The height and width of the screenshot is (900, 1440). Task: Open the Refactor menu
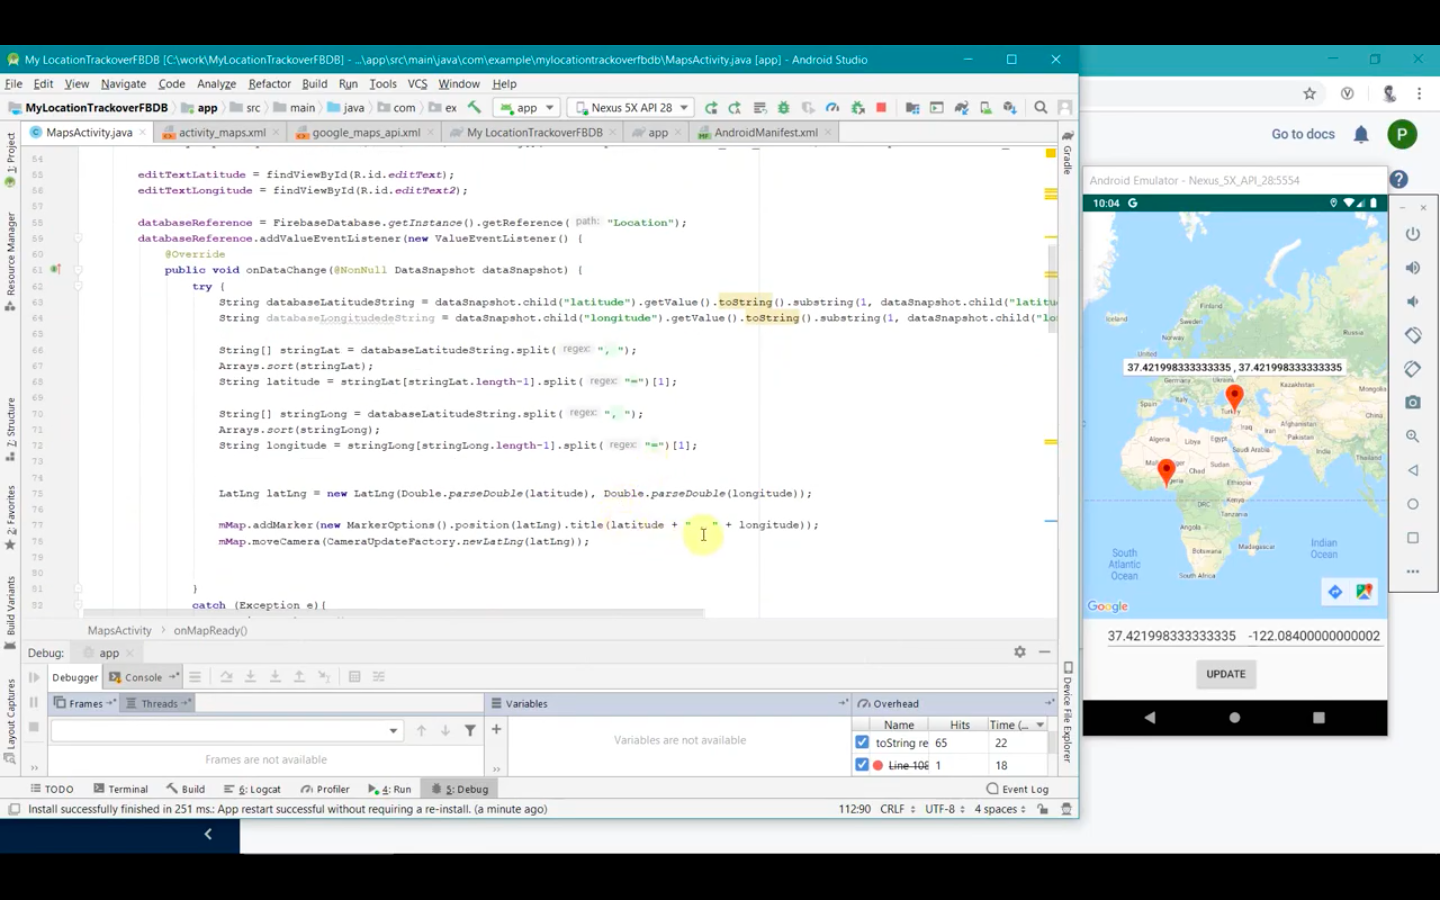tap(269, 84)
